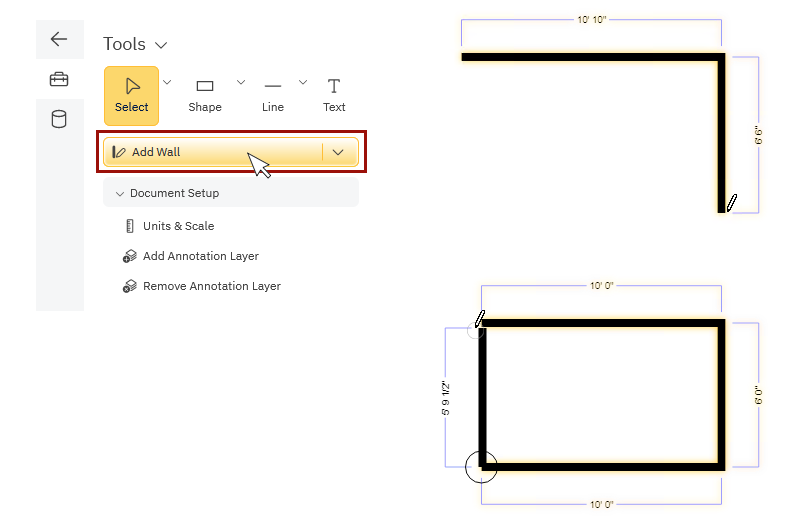Click Remove Annotation Layer
Screen dimensions: 795x530
211,286
